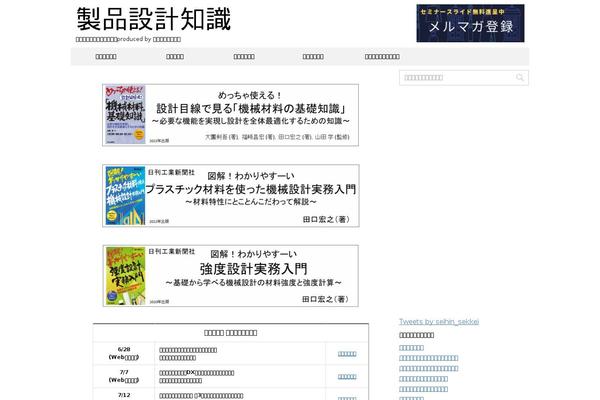Open the link in the 7/7 seminar row

(347, 377)
